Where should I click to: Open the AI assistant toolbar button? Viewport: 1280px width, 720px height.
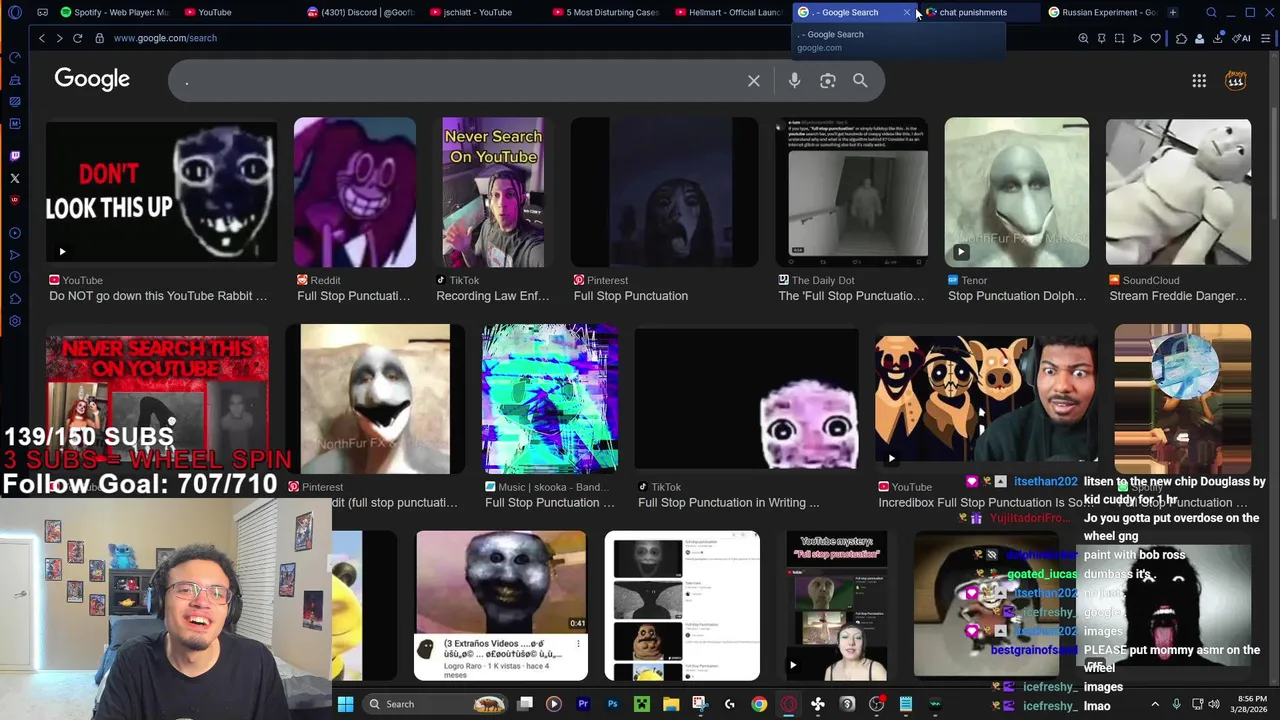[1241, 38]
